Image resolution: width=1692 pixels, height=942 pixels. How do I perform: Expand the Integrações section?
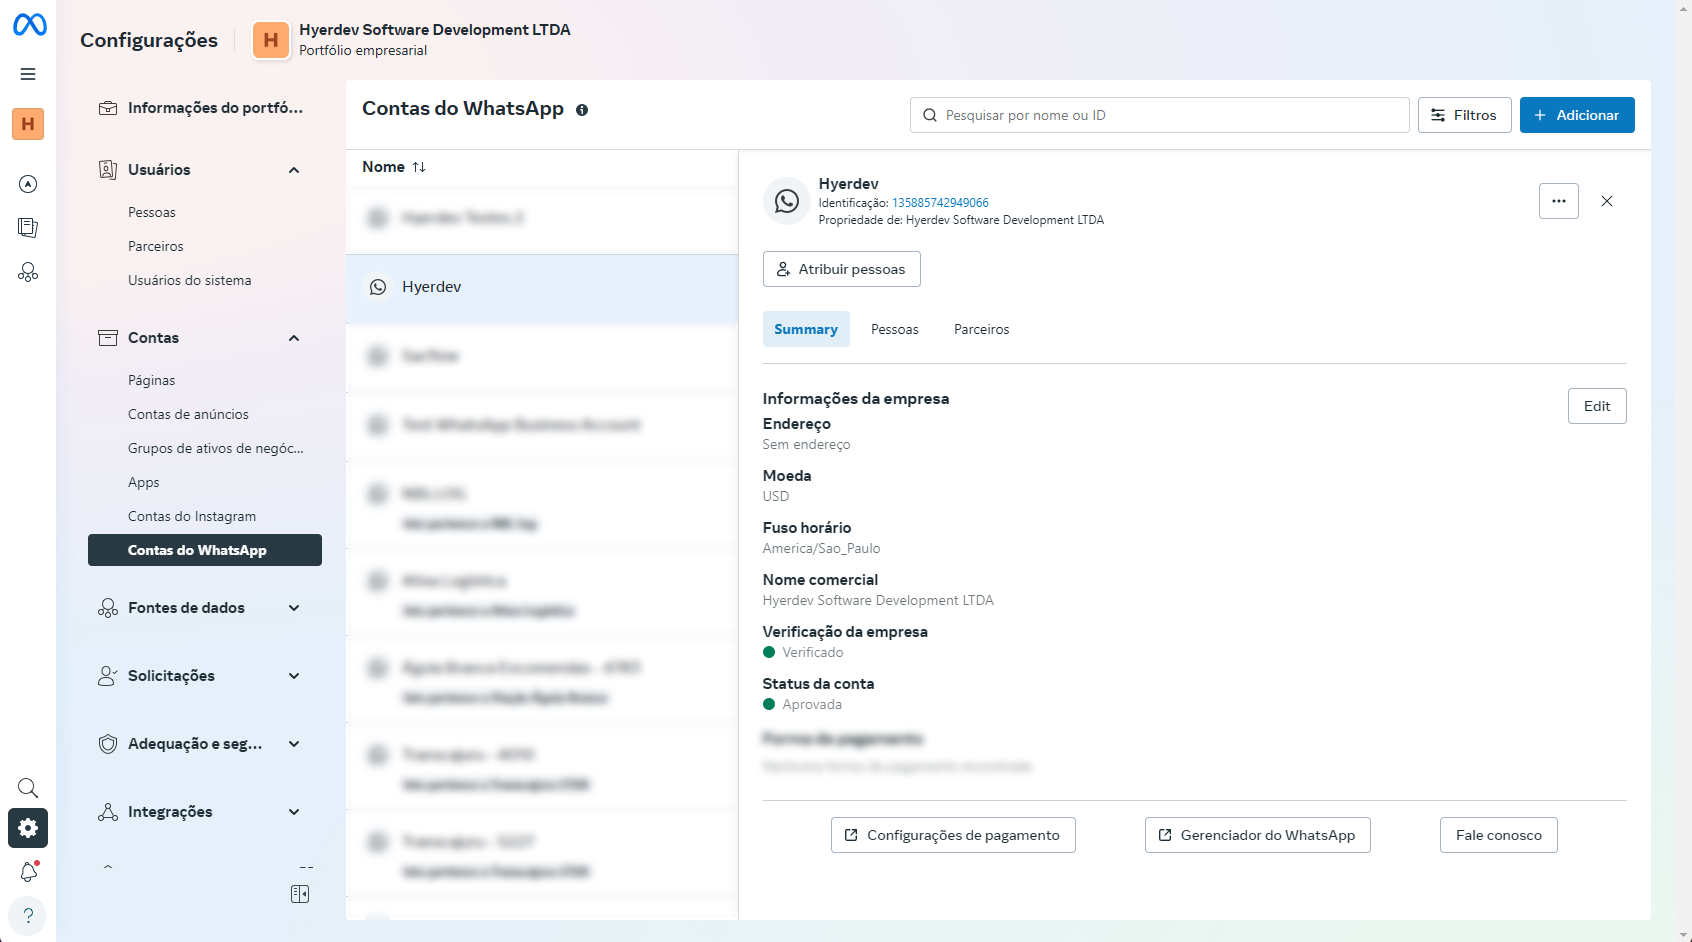pyautogui.click(x=294, y=812)
